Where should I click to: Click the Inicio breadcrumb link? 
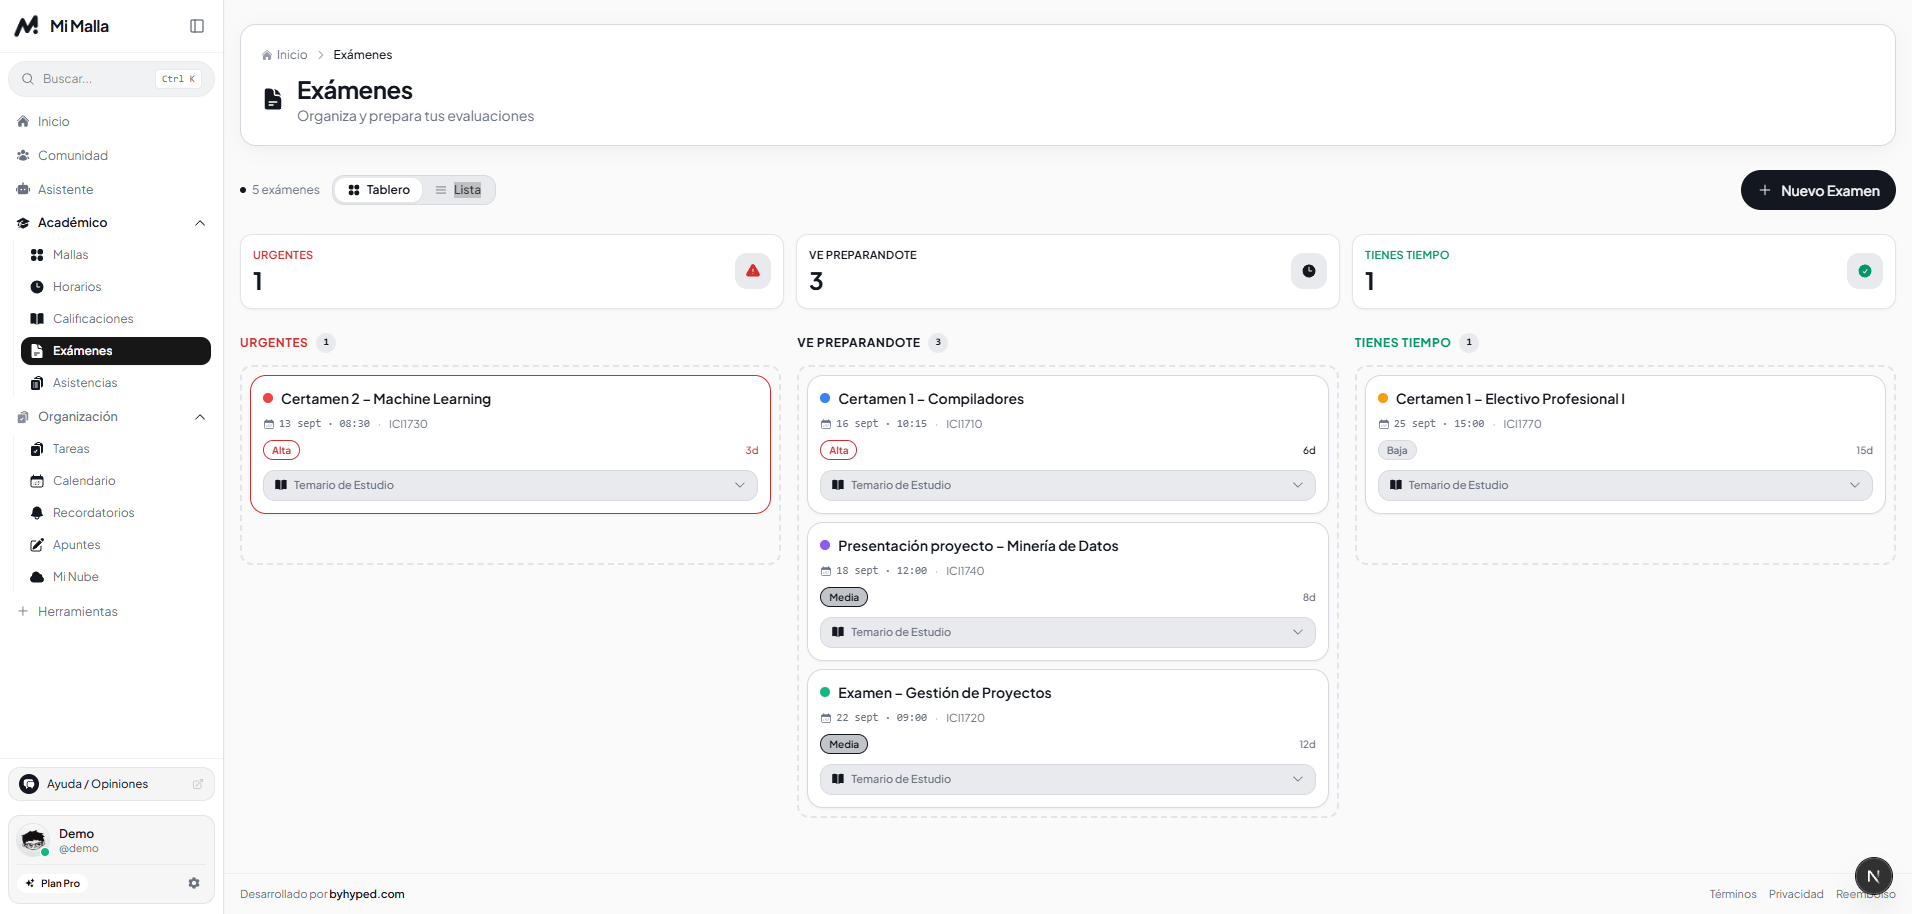pos(285,55)
